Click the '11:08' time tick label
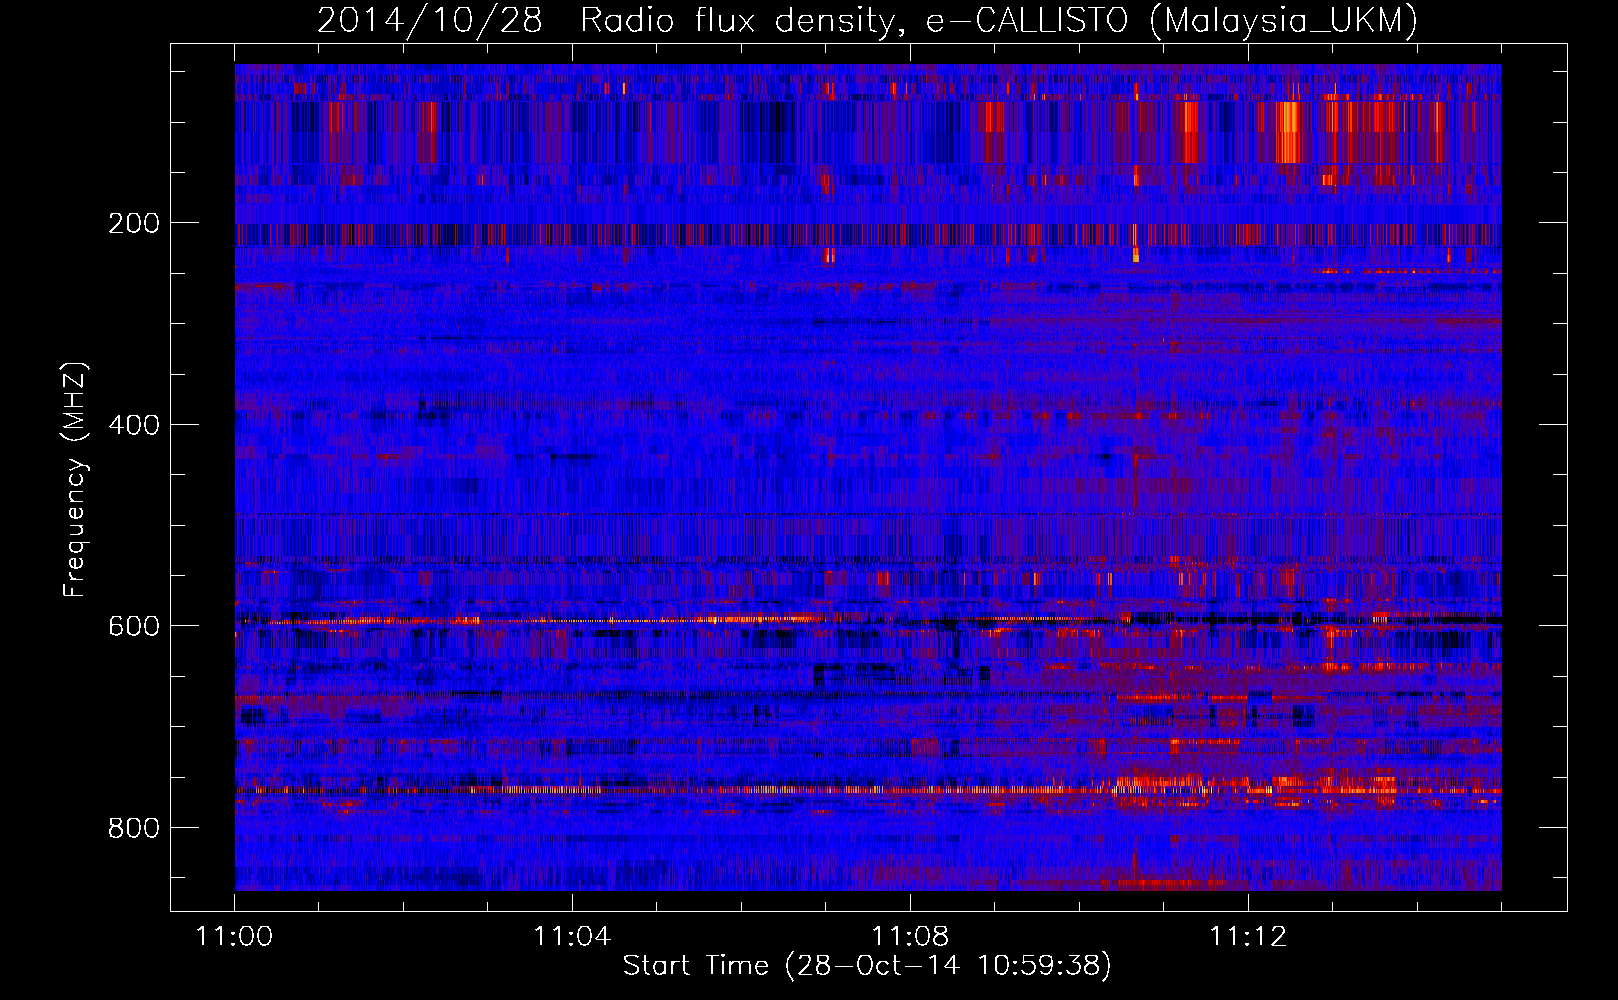Image resolution: width=1618 pixels, height=1000 pixels. [x=910, y=937]
